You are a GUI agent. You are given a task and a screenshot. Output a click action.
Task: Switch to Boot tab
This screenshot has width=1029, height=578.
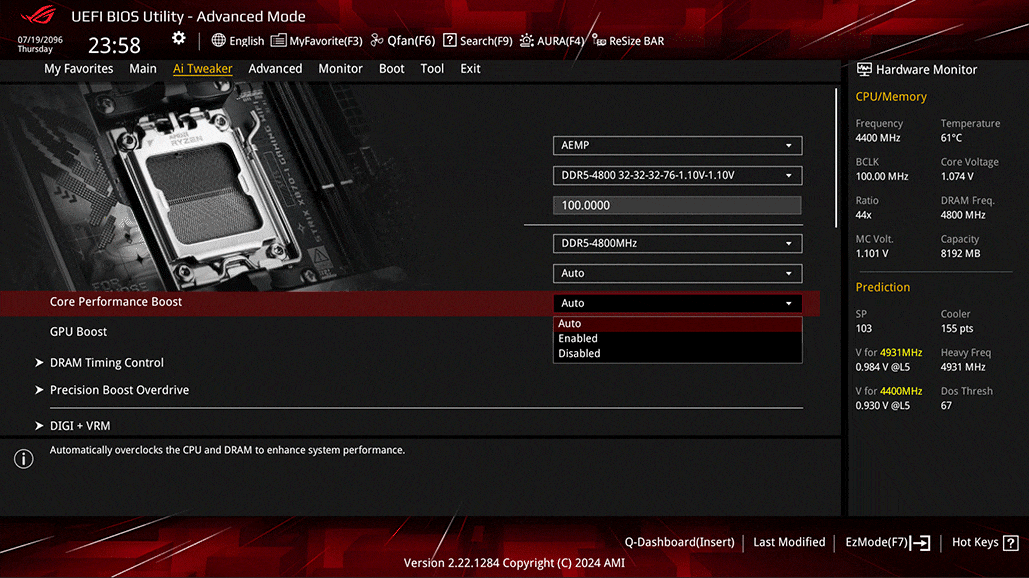coord(392,68)
